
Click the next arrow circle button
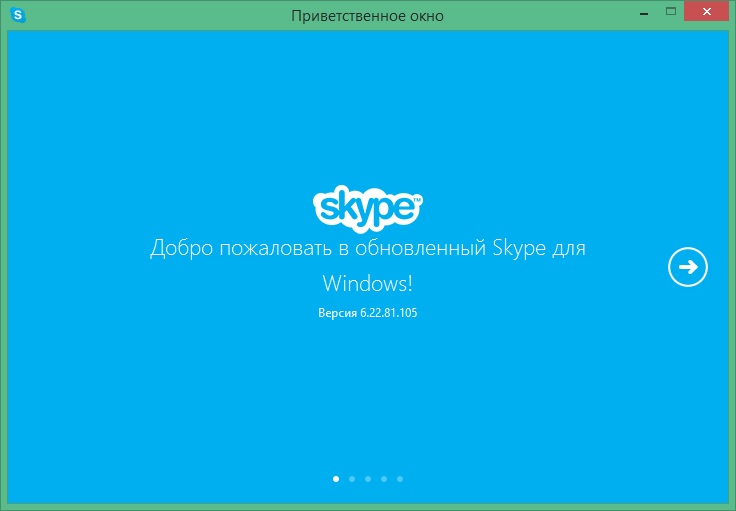pyautogui.click(x=688, y=267)
